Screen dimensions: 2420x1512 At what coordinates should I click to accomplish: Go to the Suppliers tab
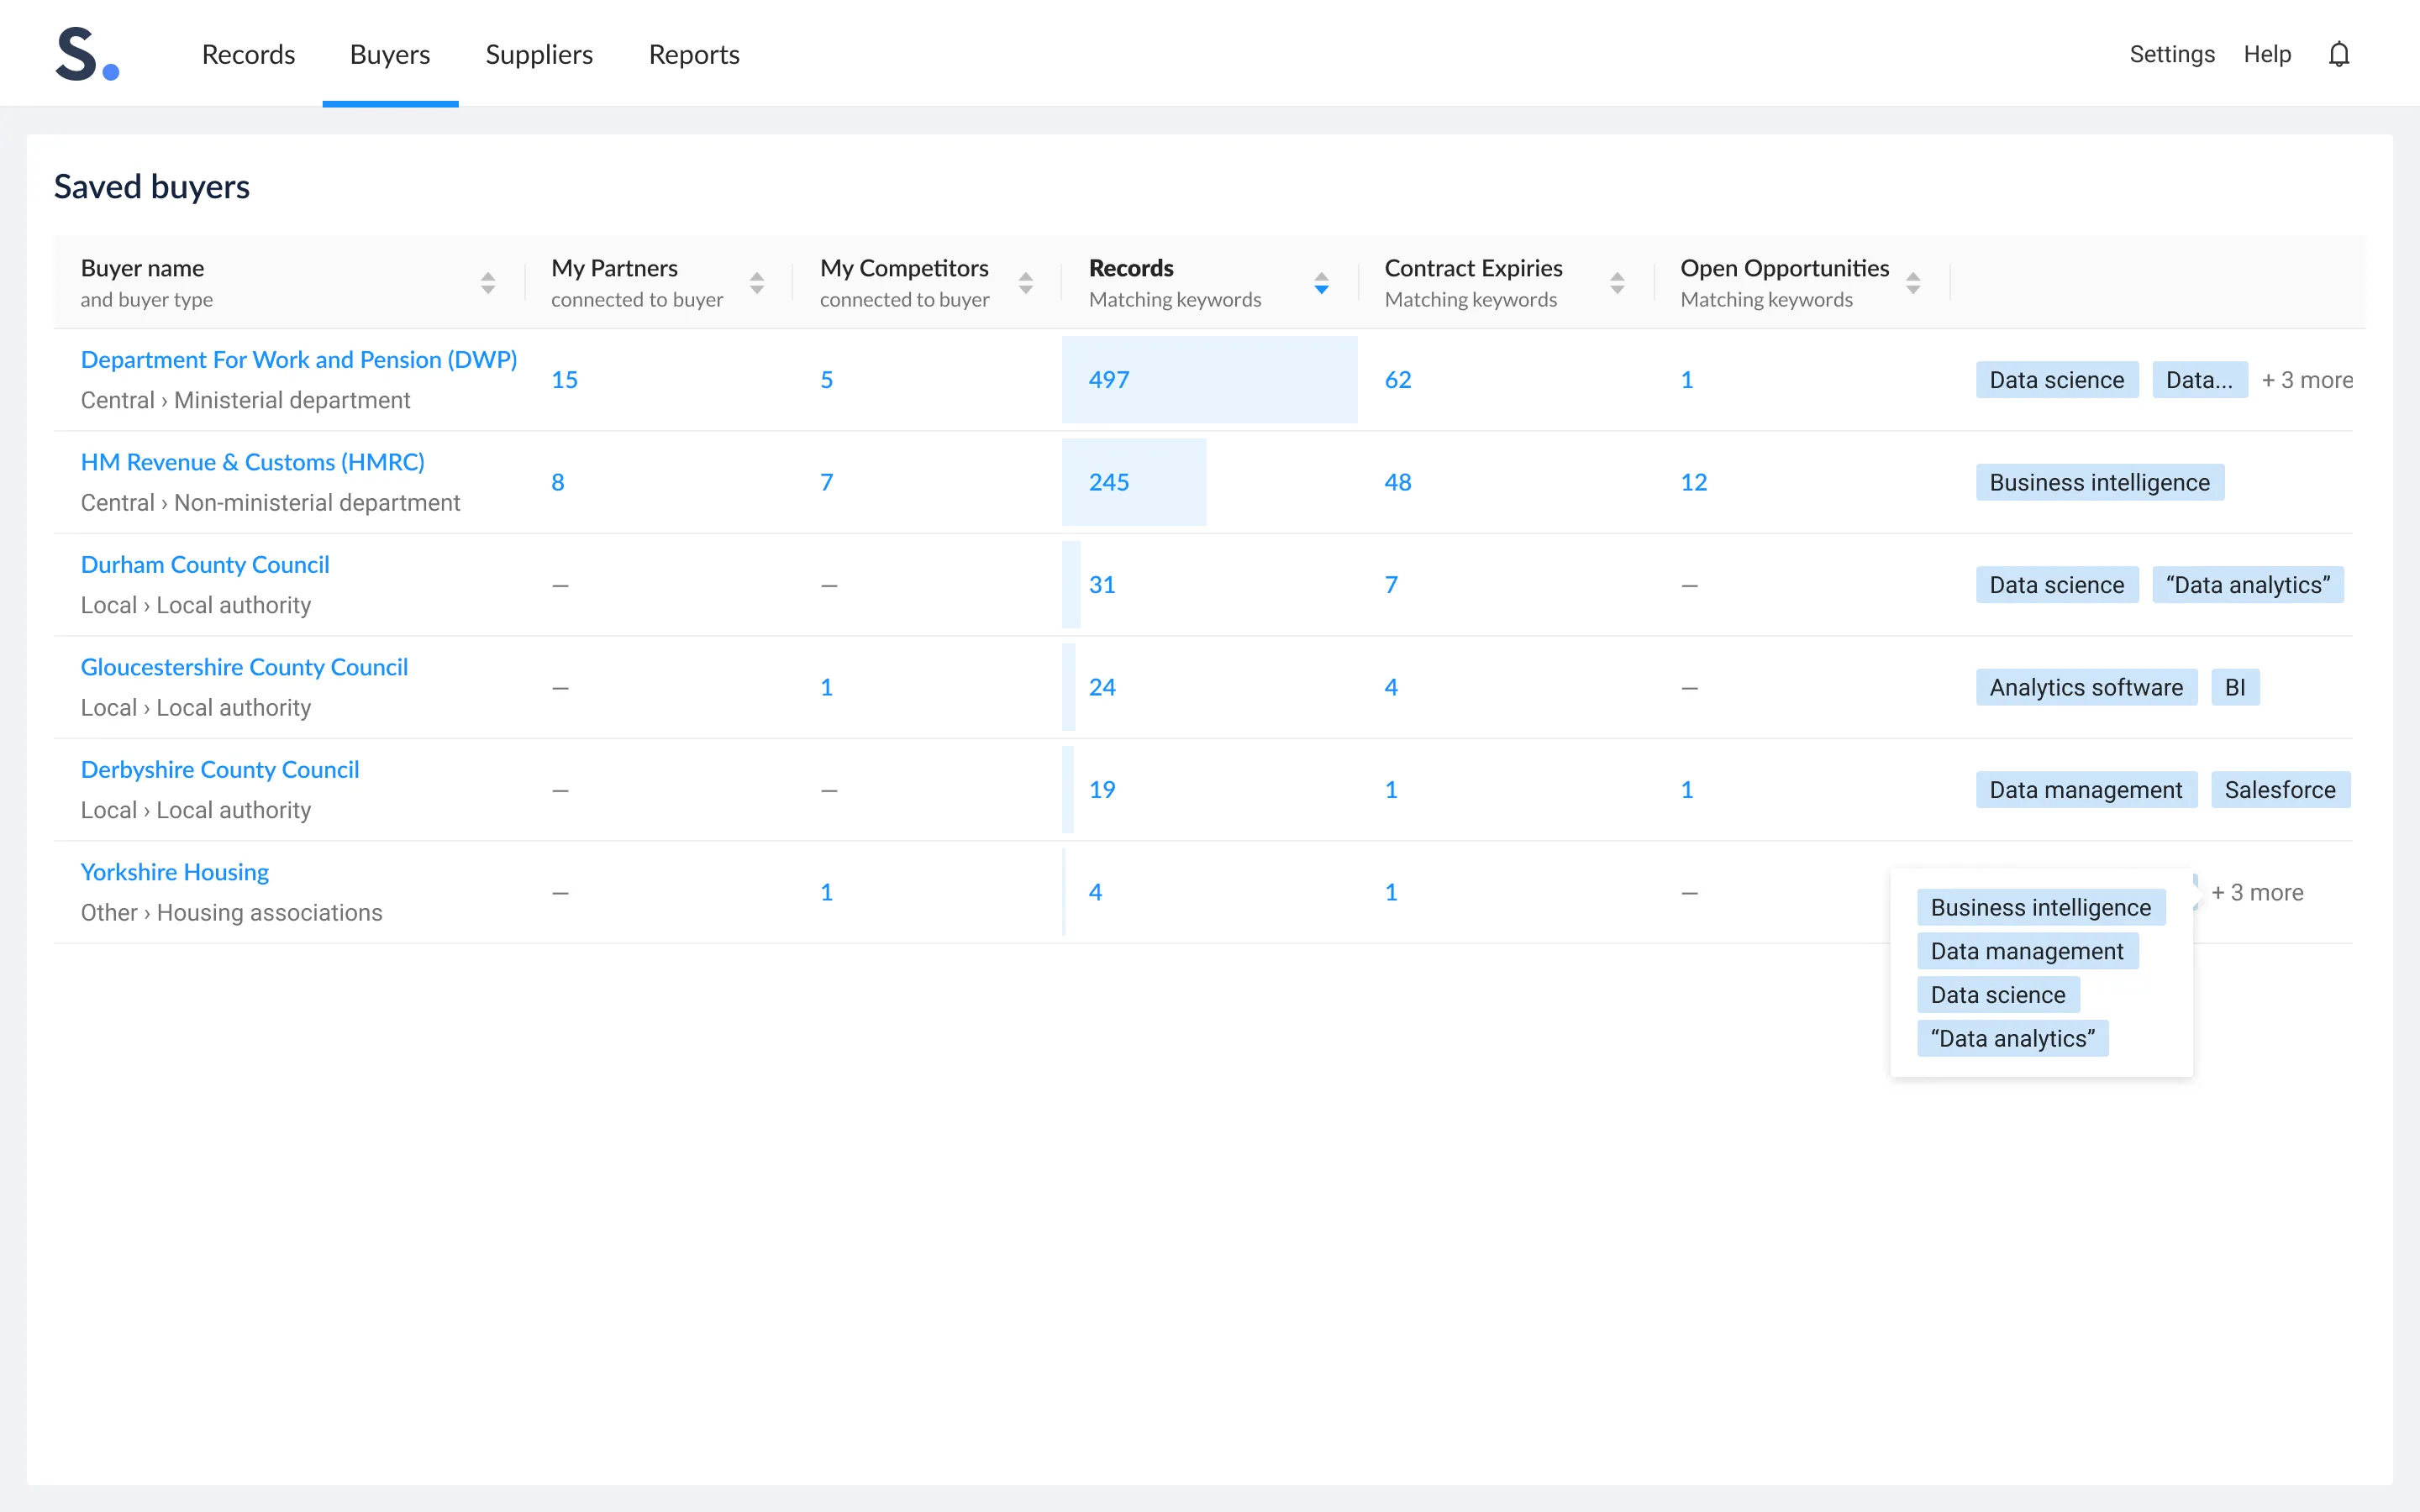click(x=539, y=54)
